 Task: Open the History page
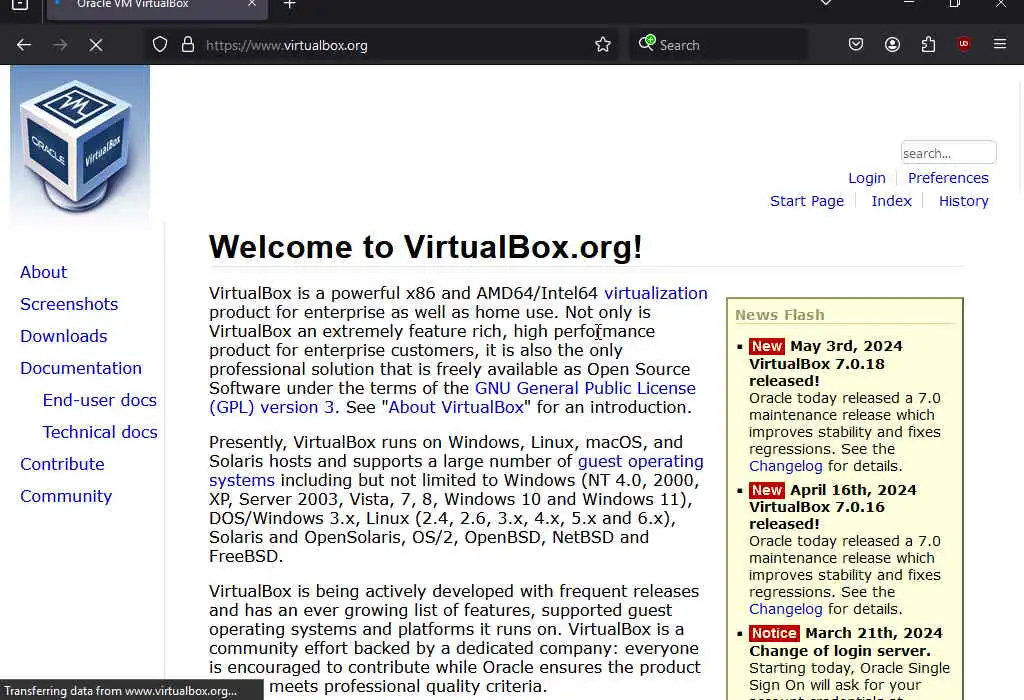point(963,201)
